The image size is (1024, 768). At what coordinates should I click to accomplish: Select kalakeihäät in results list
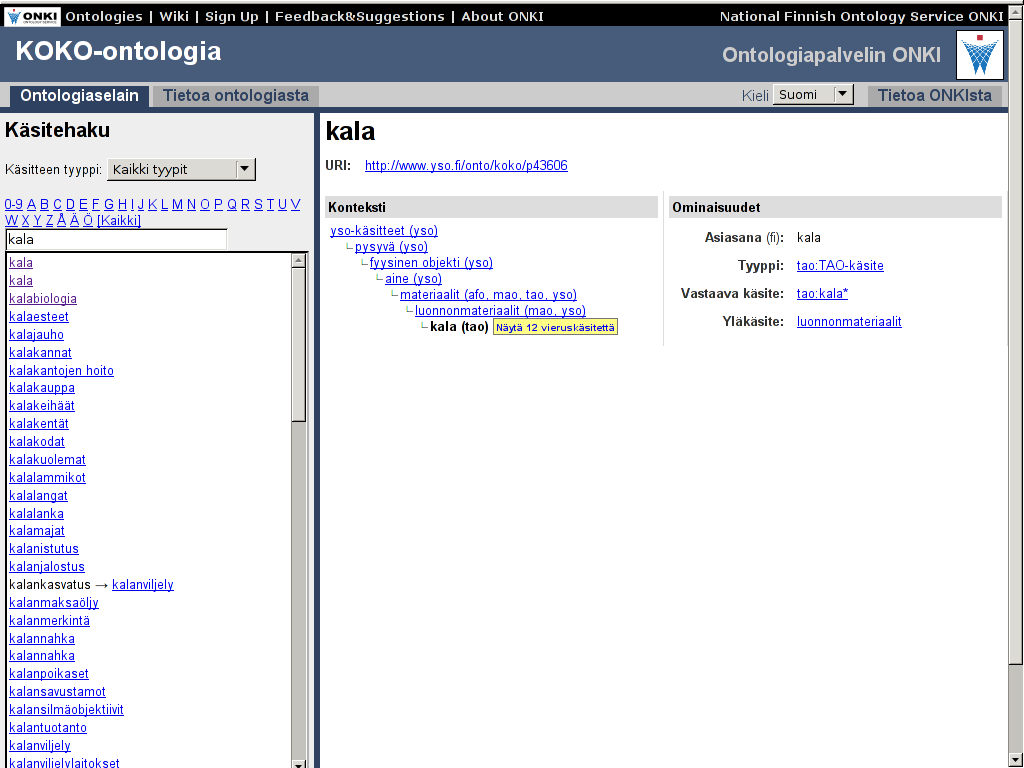[x=42, y=406]
